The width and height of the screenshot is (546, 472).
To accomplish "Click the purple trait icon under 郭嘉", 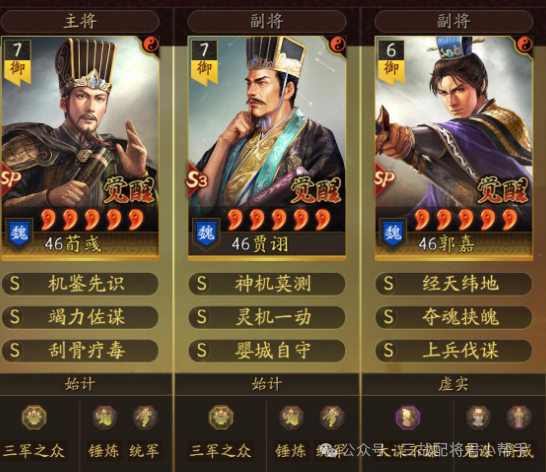I will [408, 417].
